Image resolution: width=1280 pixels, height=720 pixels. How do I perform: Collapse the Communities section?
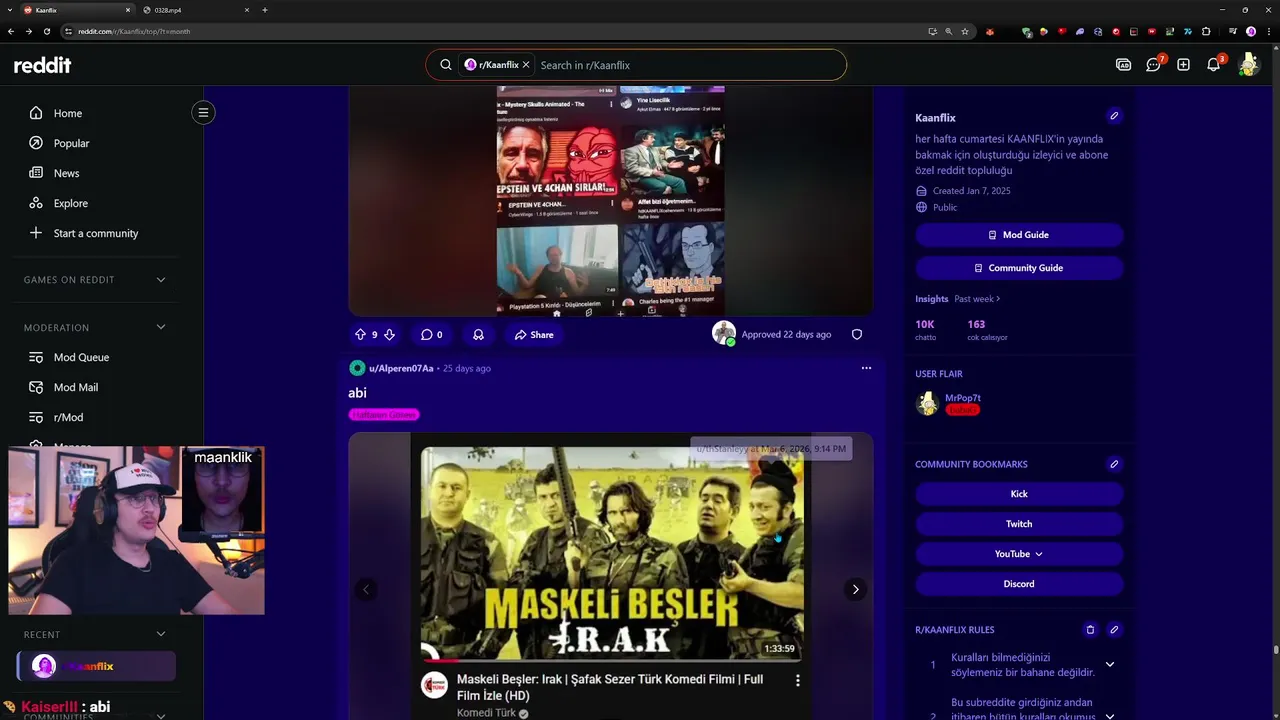click(161, 716)
